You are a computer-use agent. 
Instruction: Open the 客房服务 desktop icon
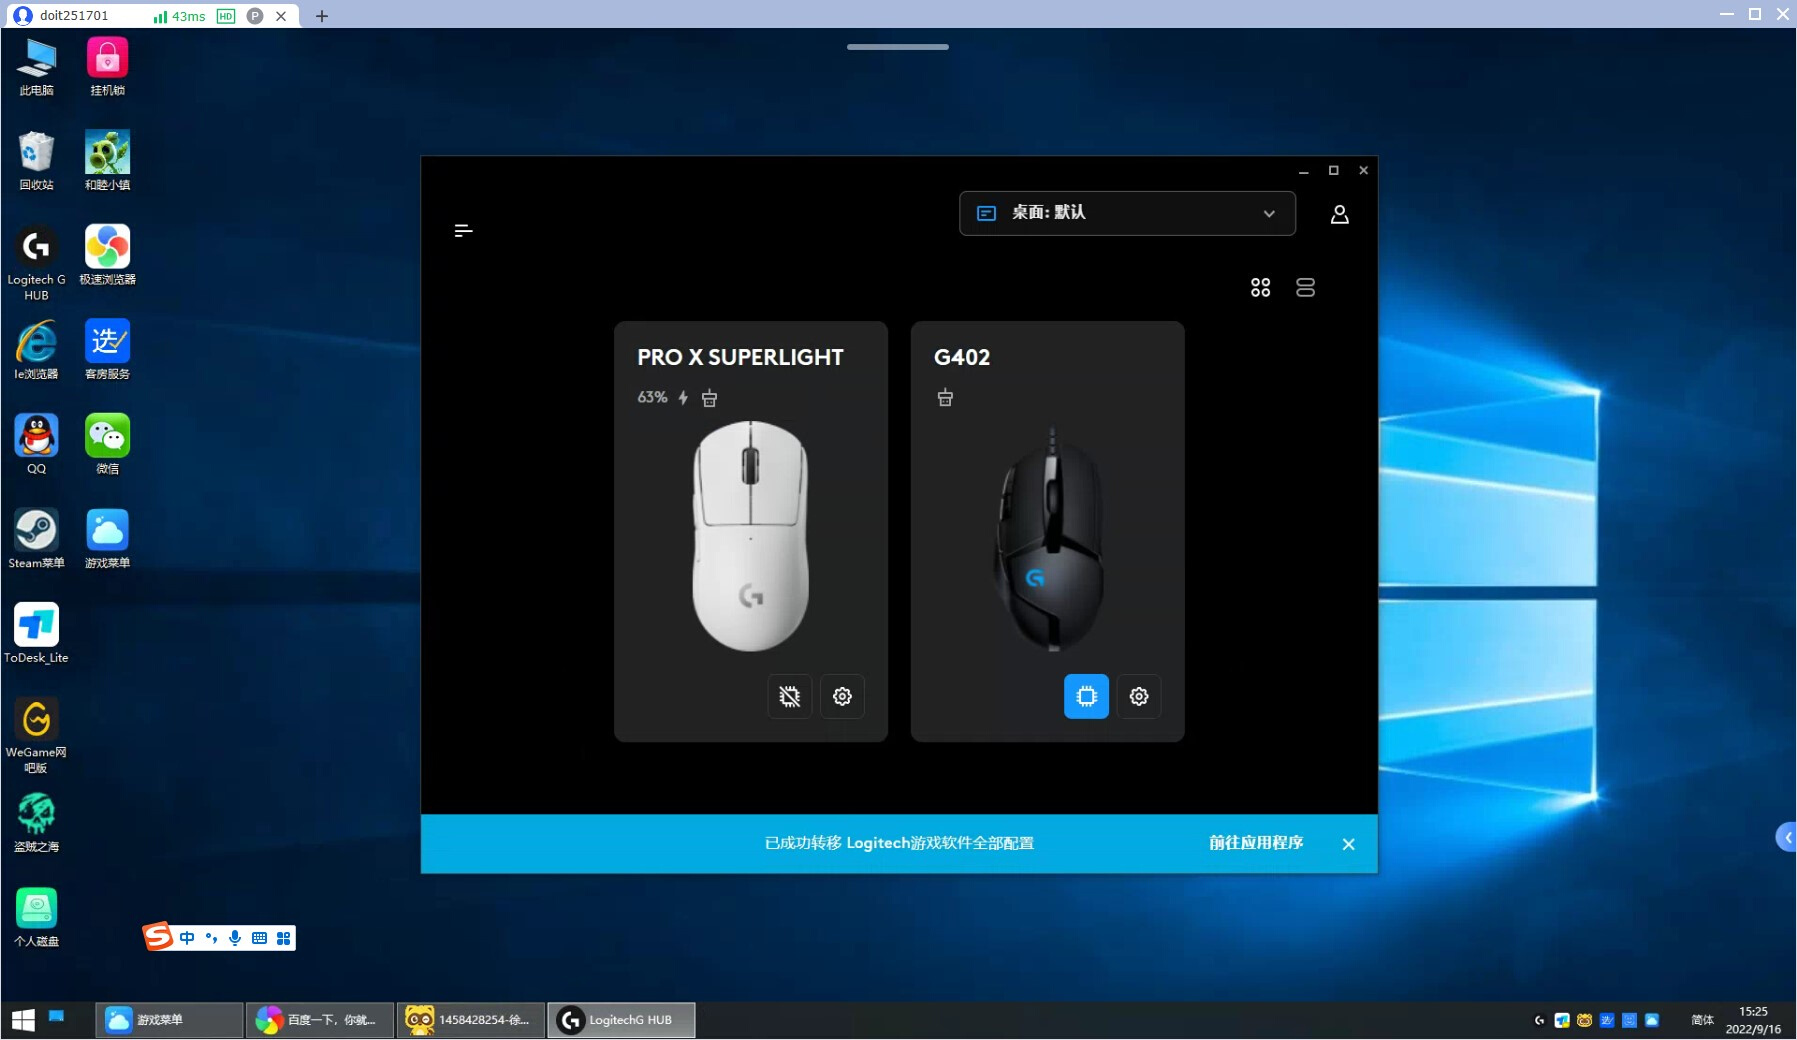point(107,349)
